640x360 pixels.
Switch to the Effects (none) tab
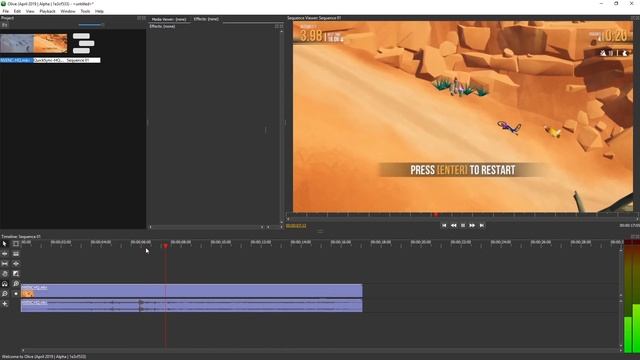click(x=206, y=19)
